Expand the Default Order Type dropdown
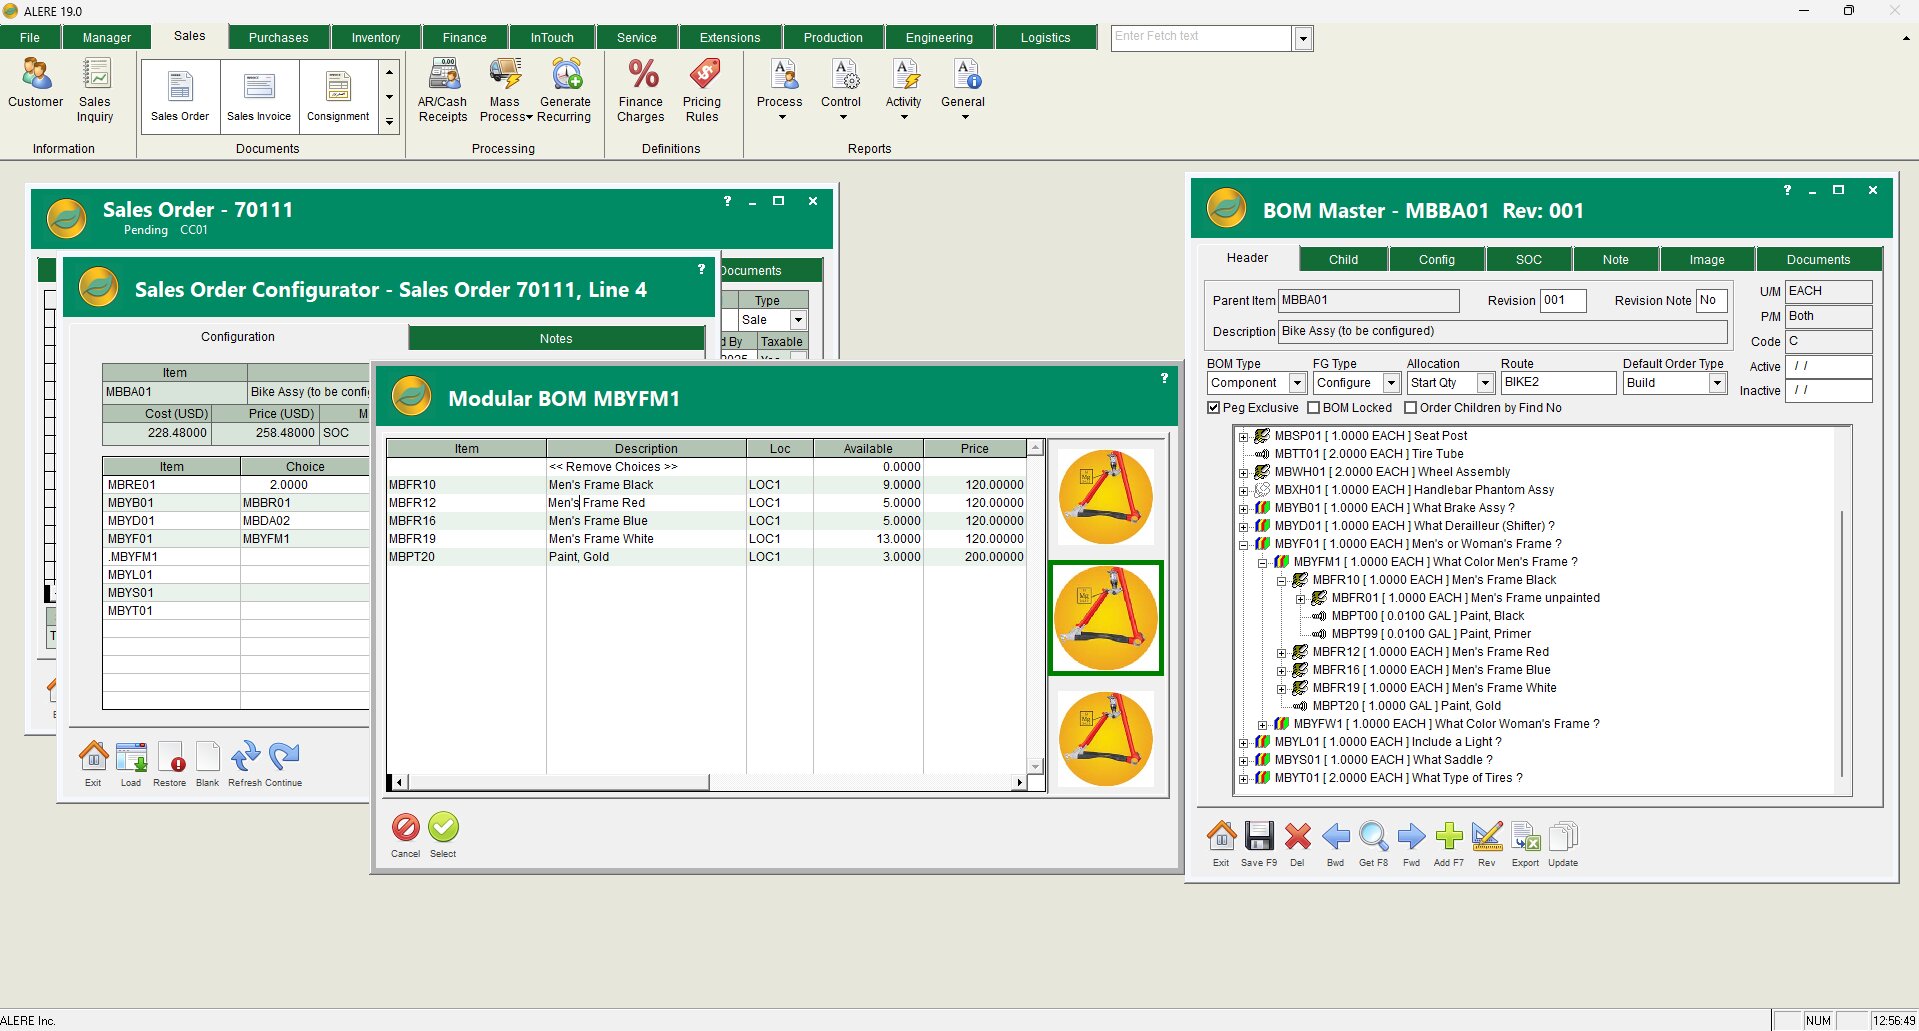Image resolution: width=1919 pixels, height=1031 pixels. (x=1717, y=383)
